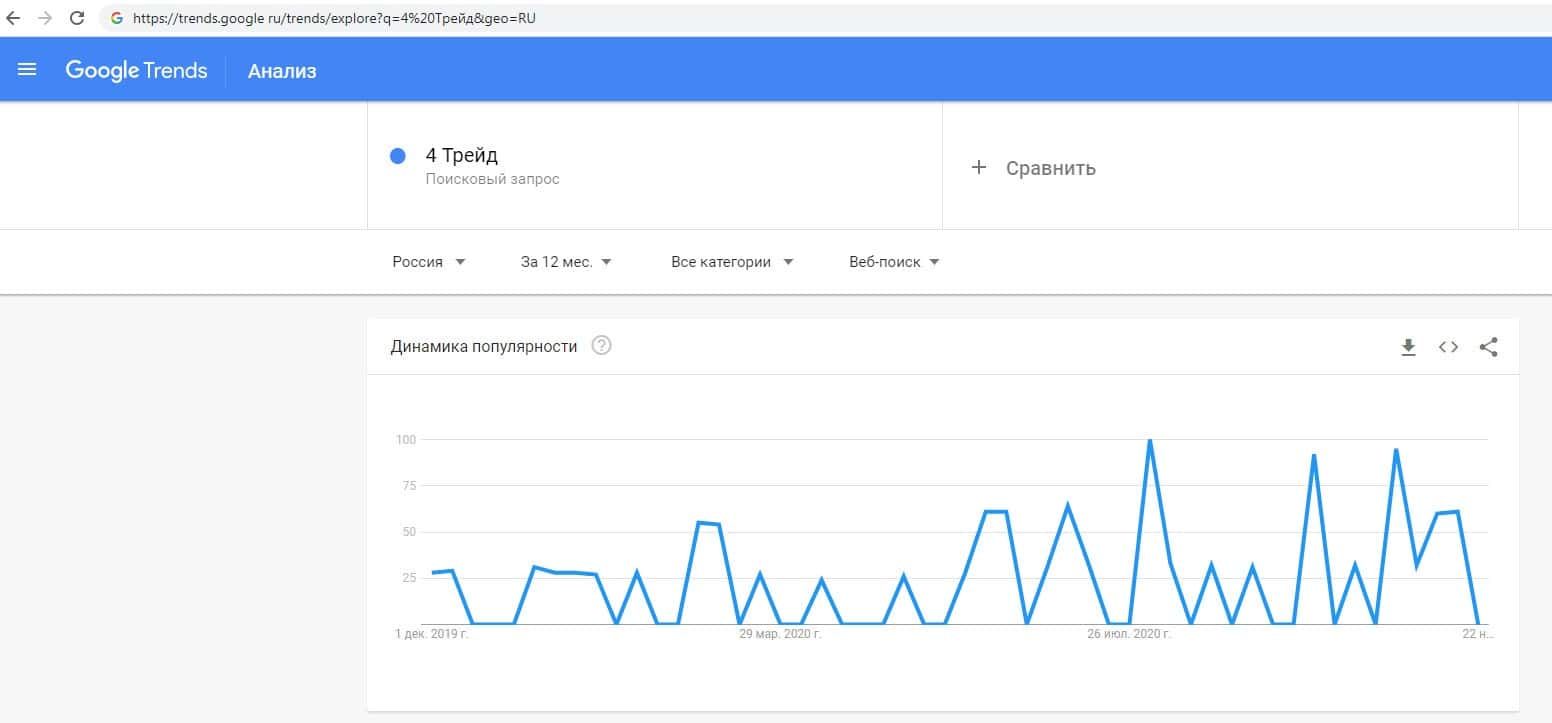
Task: Click Сравнить to add comparison term
Action: coord(1050,168)
